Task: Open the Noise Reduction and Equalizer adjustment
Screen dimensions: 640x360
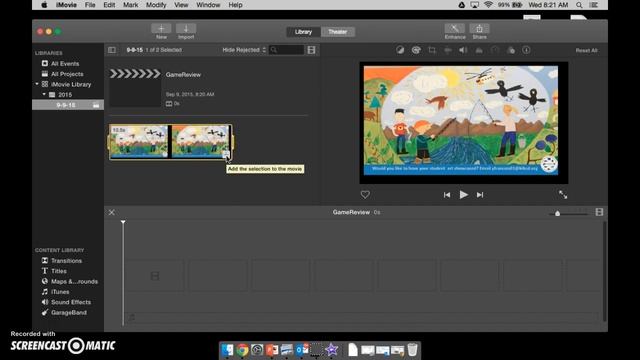Action: 479,50
